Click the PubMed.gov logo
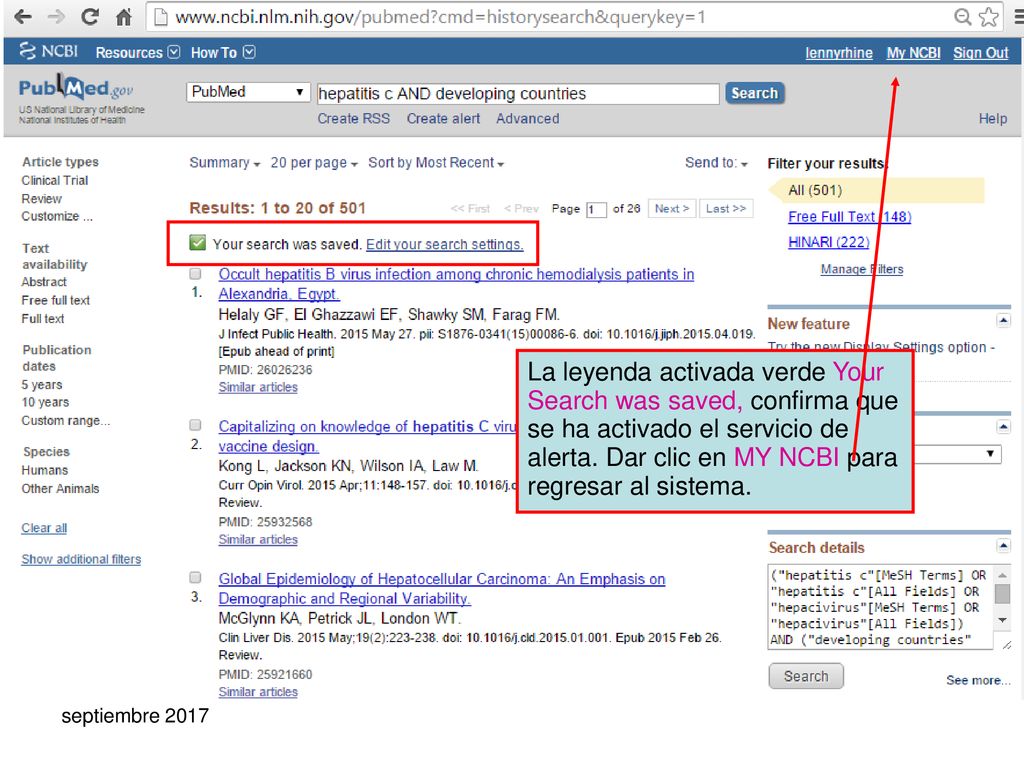 [x=76, y=88]
